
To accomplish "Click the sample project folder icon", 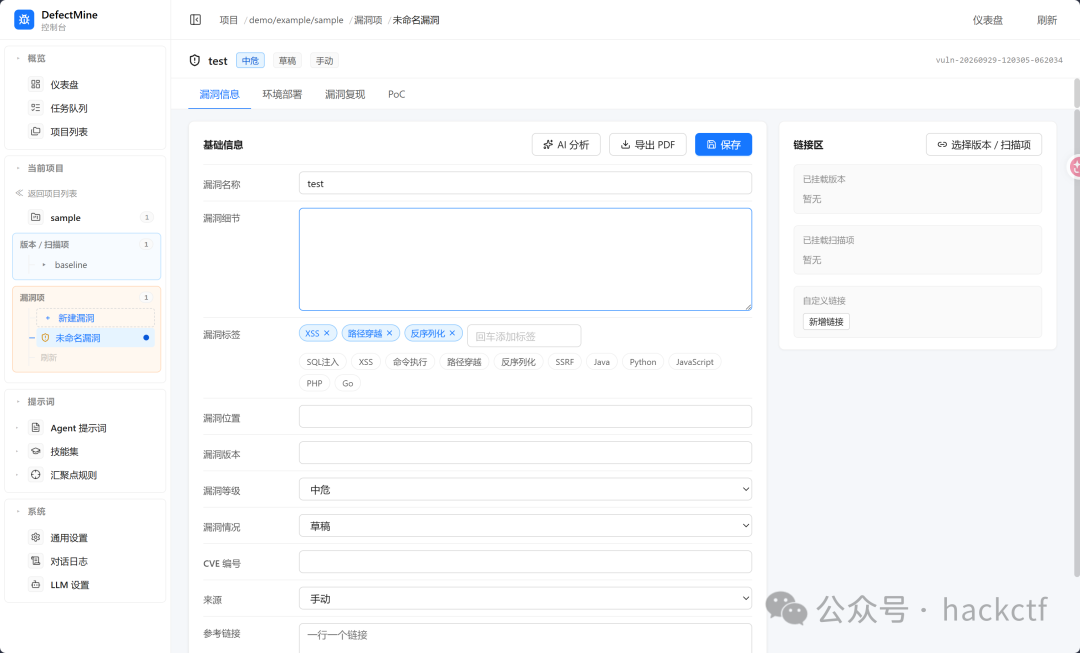I will (x=36, y=217).
